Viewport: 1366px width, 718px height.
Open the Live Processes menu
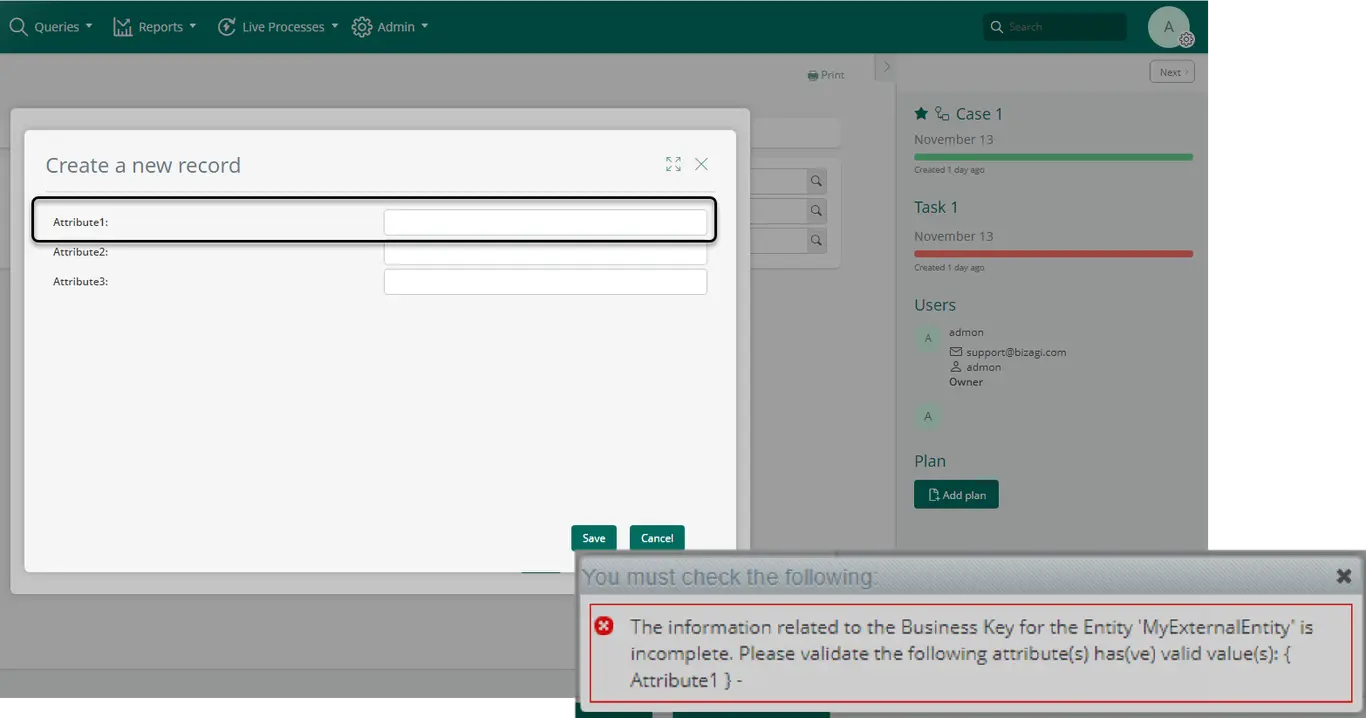(278, 27)
